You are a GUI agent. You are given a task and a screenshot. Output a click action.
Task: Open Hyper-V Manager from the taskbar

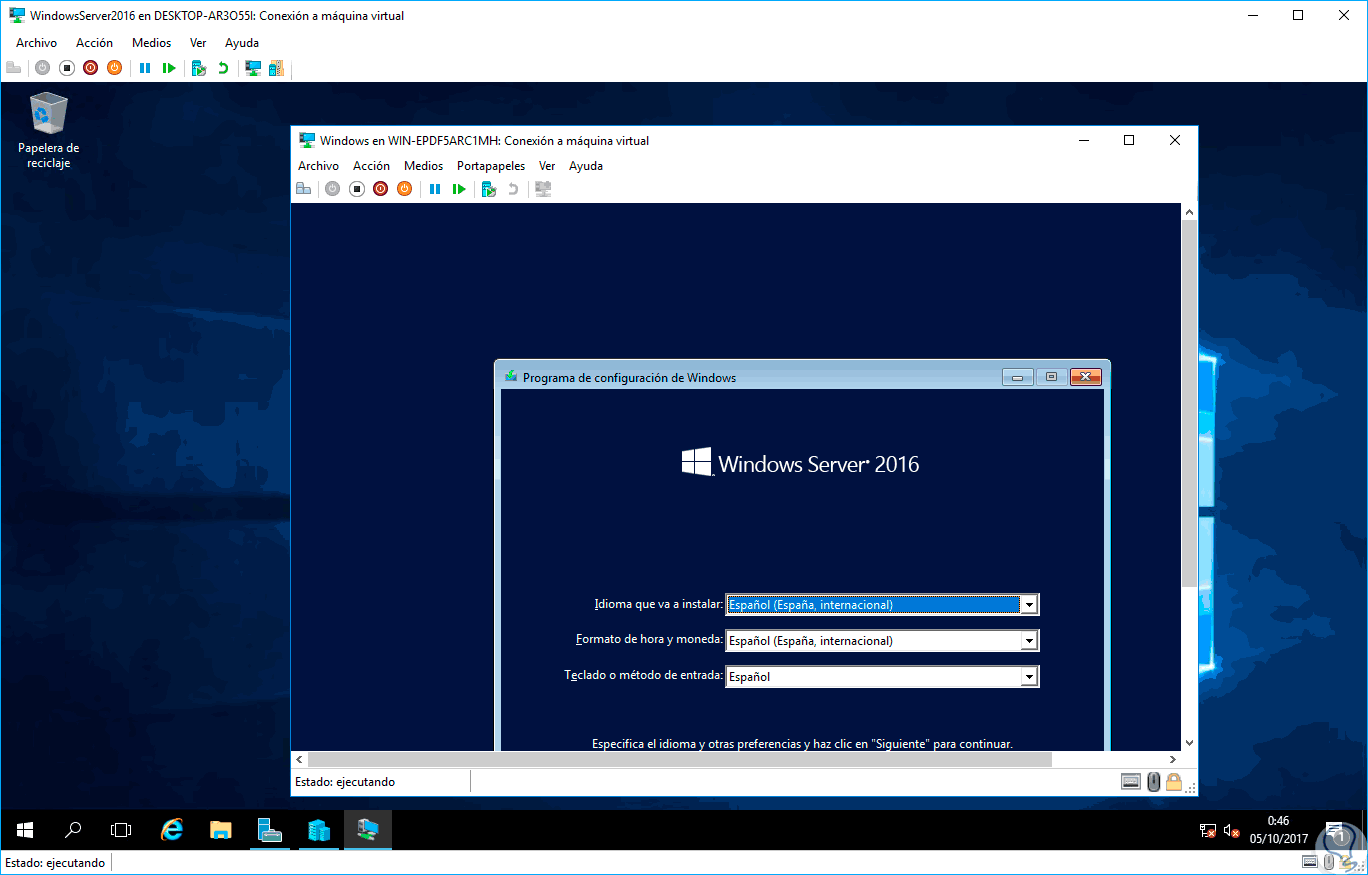point(319,830)
